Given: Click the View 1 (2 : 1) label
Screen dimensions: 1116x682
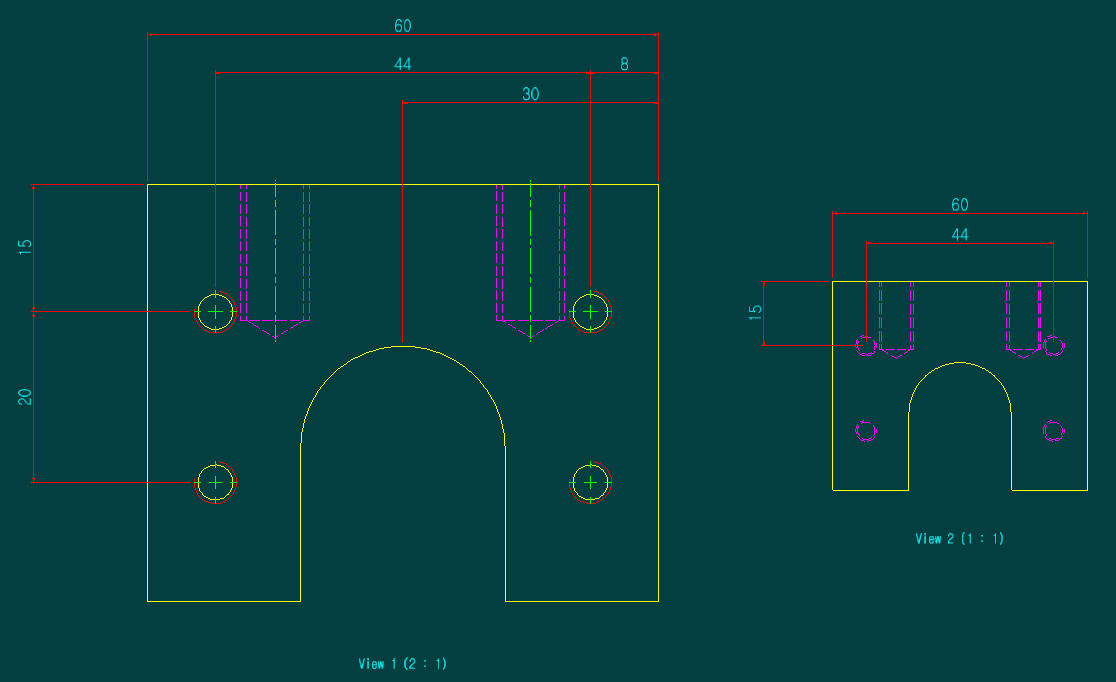Looking at the screenshot, I should click(x=403, y=663).
